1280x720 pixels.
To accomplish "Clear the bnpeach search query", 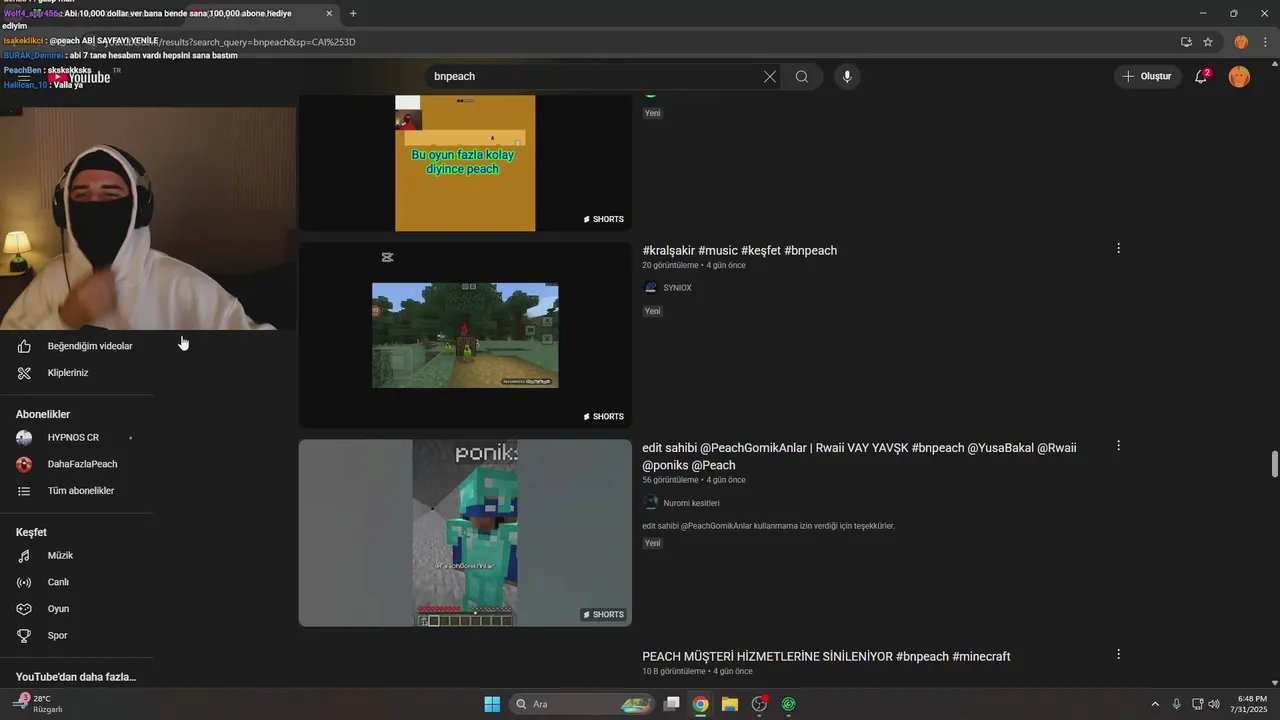I will pos(770,77).
